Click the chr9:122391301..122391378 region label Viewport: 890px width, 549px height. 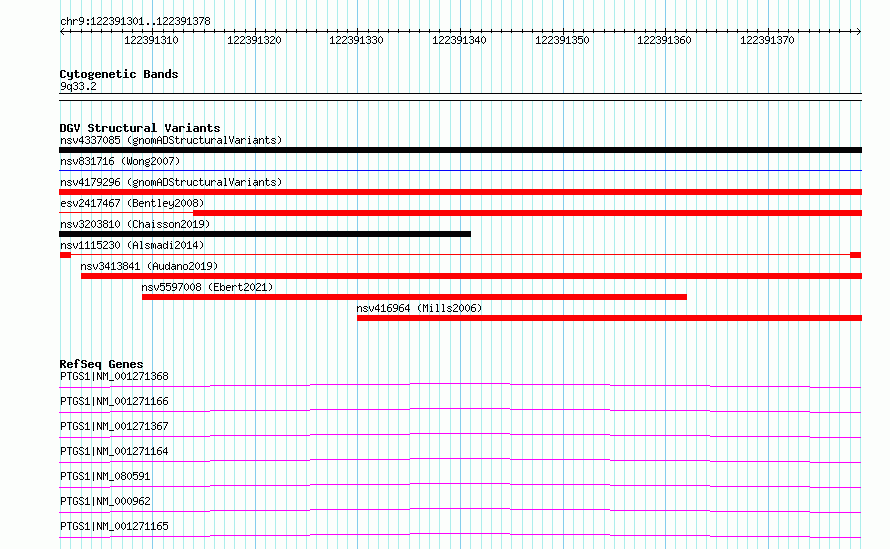pyautogui.click(x=135, y=21)
